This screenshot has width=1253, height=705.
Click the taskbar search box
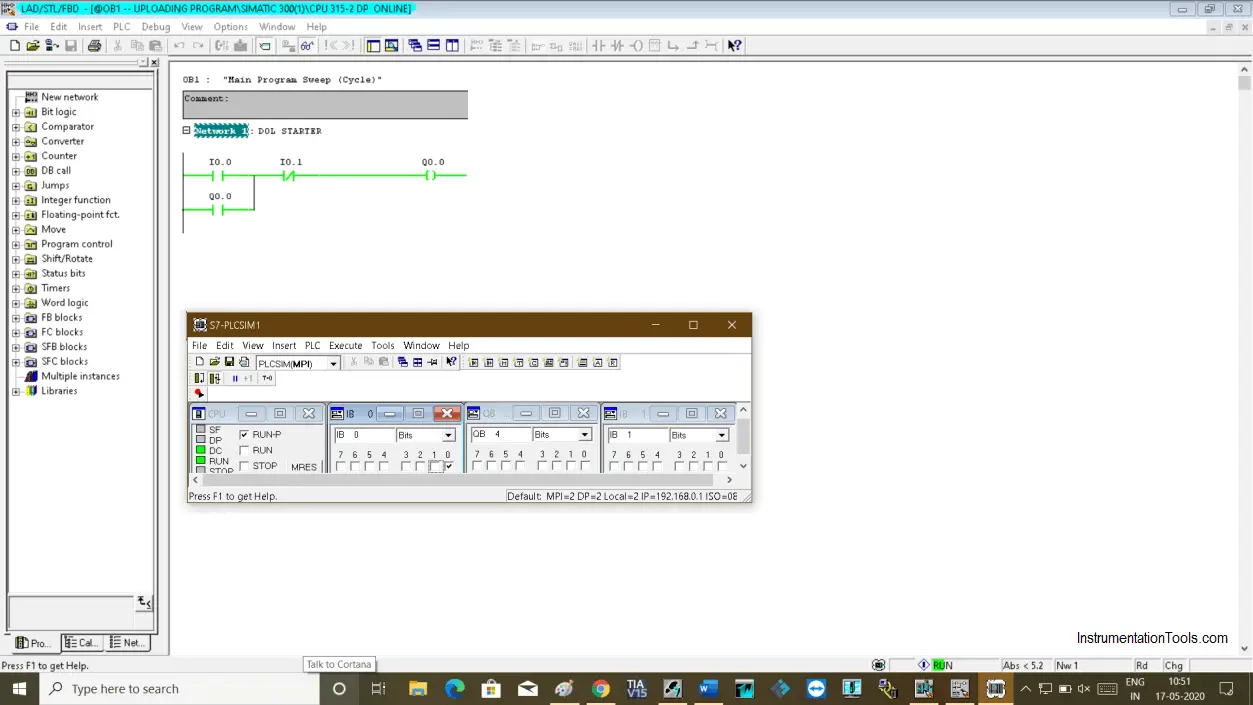coord(180,688)
